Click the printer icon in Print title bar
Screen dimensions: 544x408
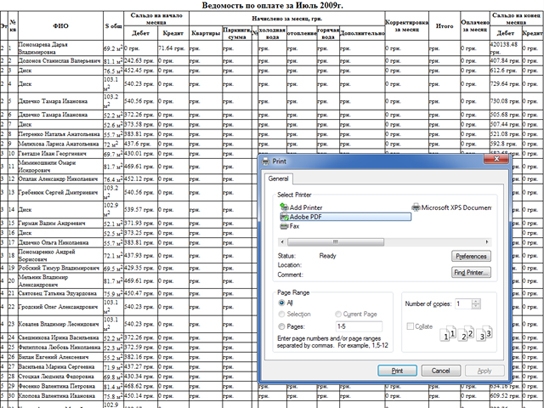click(266, 161)
